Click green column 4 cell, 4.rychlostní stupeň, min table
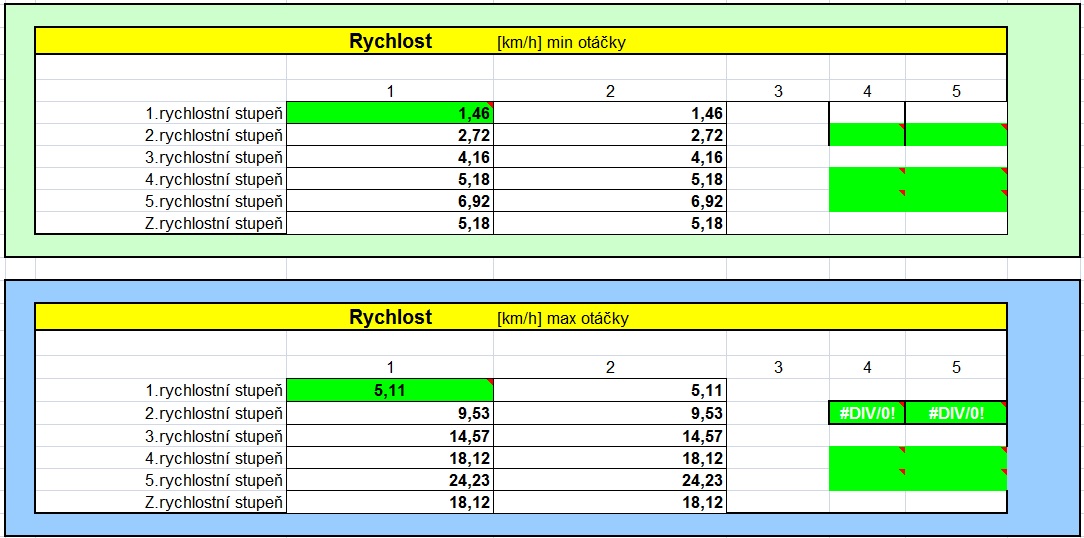 coord(867,179)
